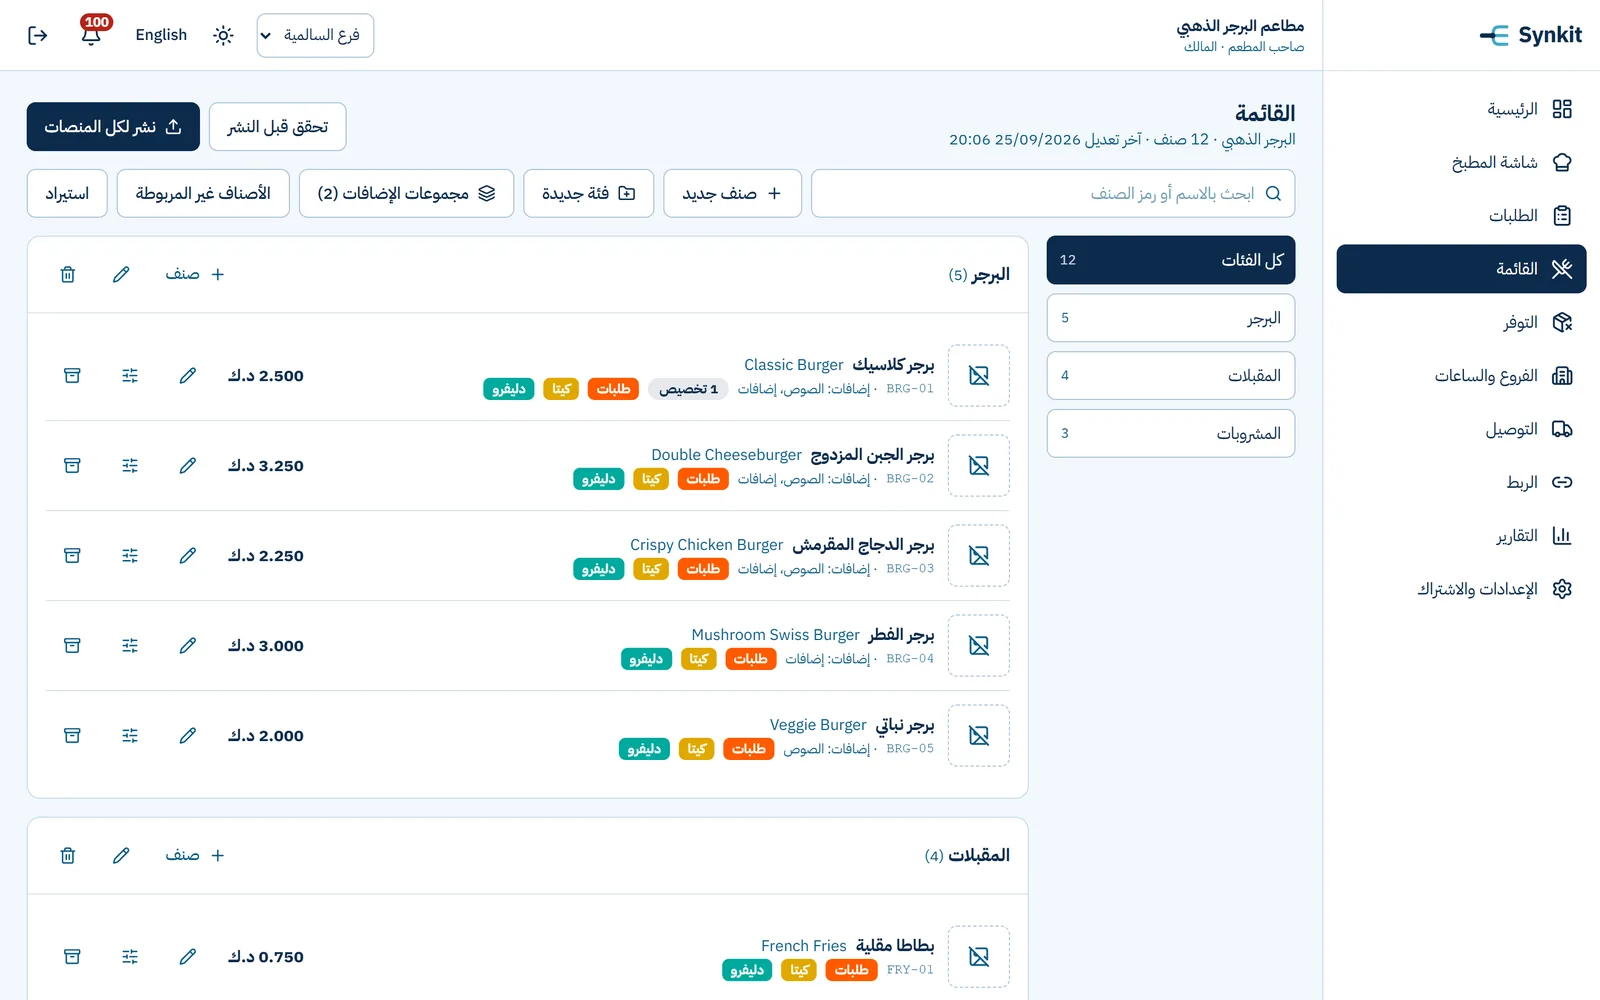Open الأصناف غير المربوطة list
The width and height of the screenshot is (1600, 1000).
[x=203, y=193]
